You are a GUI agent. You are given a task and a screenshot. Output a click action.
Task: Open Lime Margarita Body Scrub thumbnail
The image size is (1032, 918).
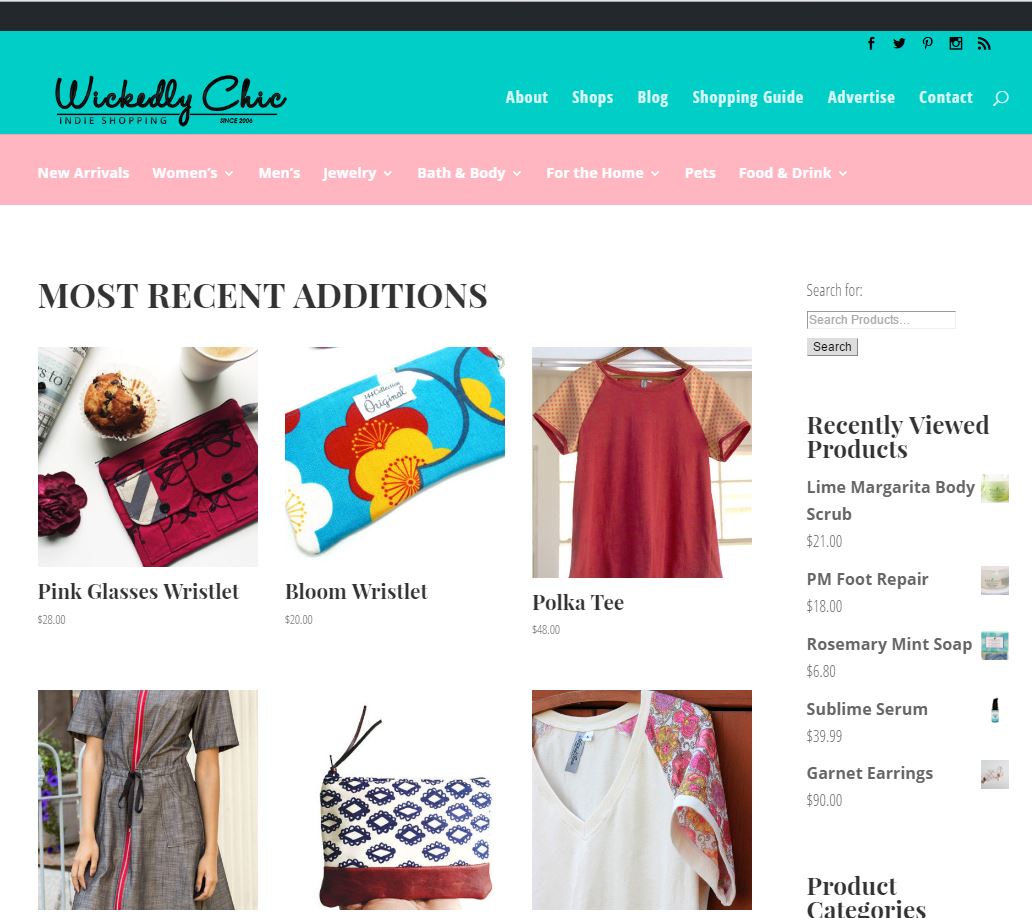tap(994, 488)
